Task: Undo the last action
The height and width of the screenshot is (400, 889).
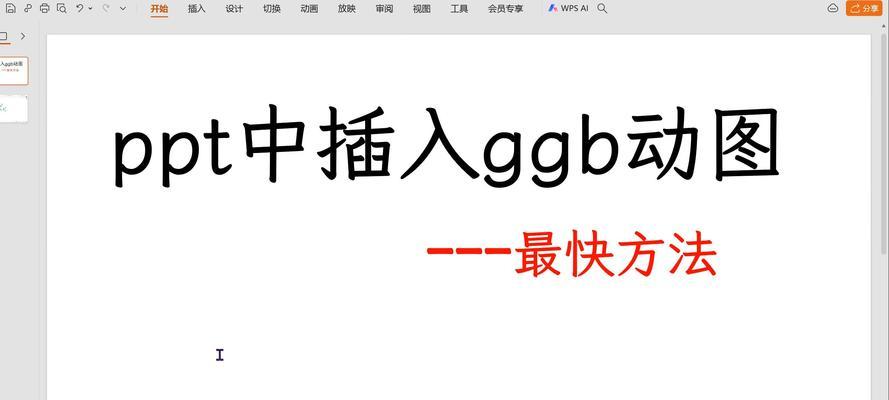Action: 80,8
